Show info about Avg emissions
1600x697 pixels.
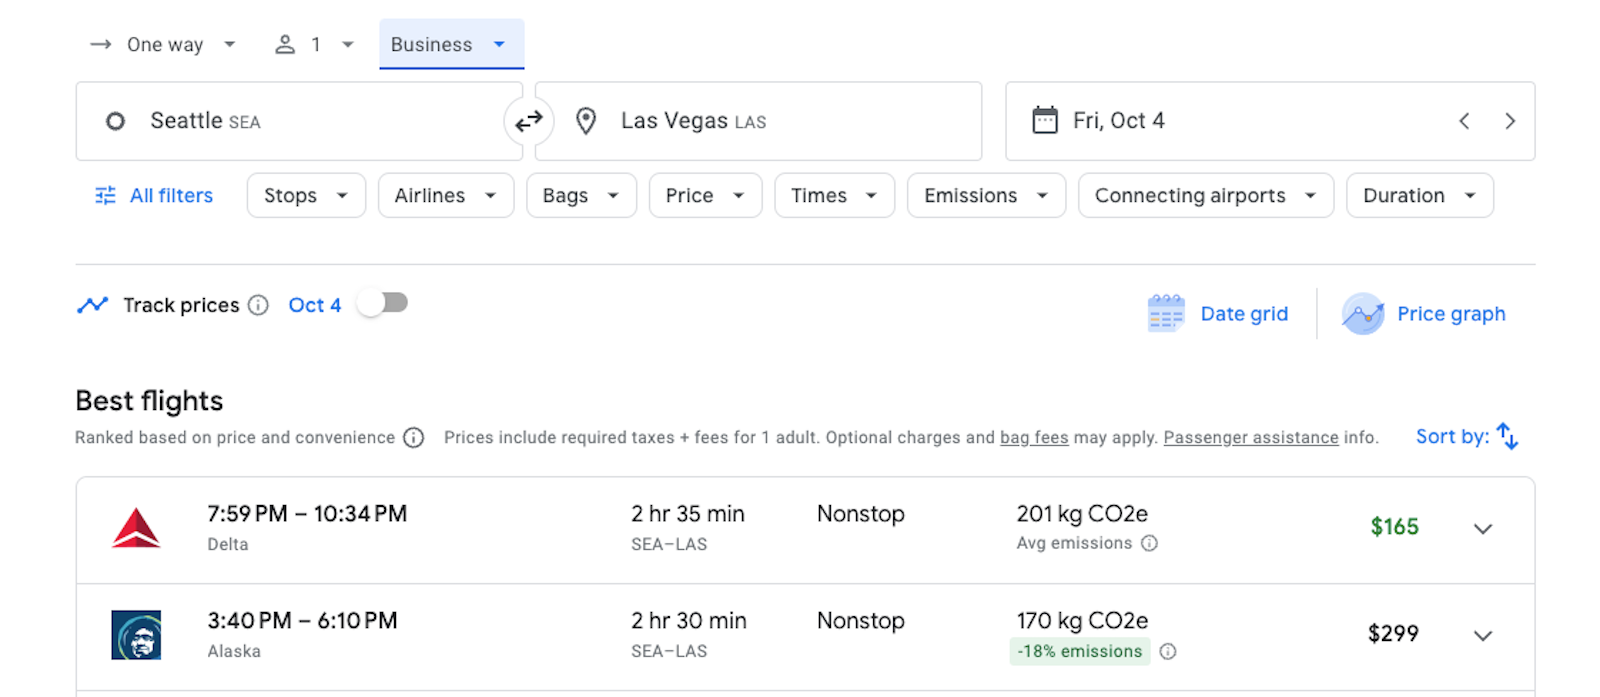tap(1150, 543)
